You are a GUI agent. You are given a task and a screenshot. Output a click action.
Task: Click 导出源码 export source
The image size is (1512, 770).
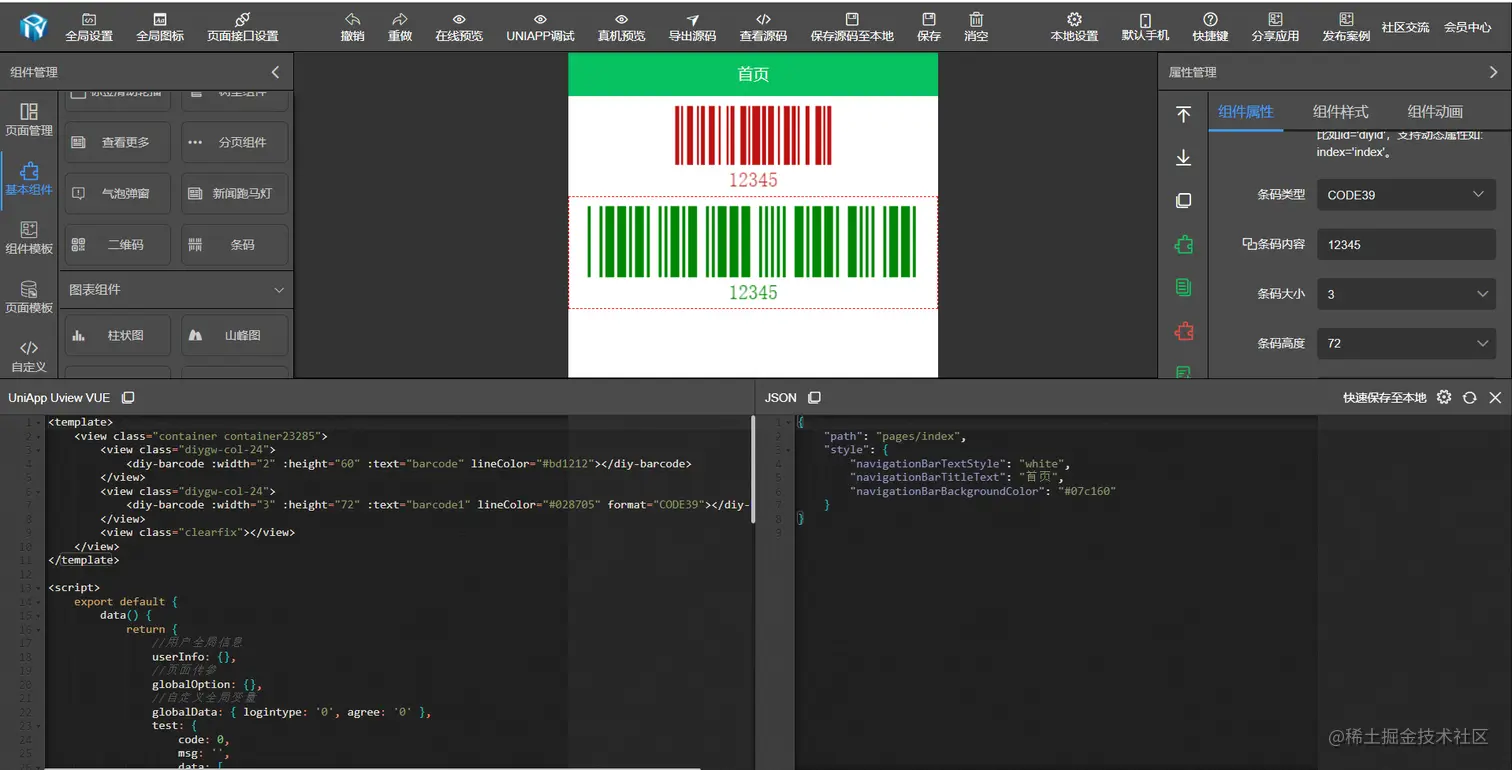[x=692, y=27]
